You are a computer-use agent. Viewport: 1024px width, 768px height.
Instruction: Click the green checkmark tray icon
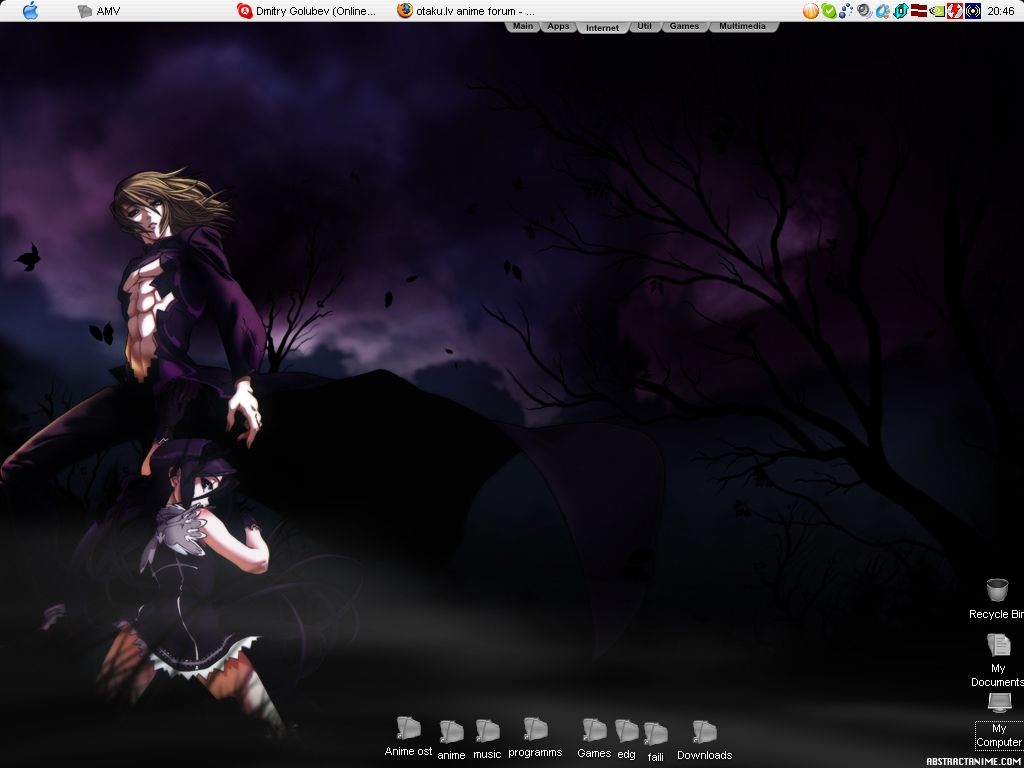click(829, 11)
